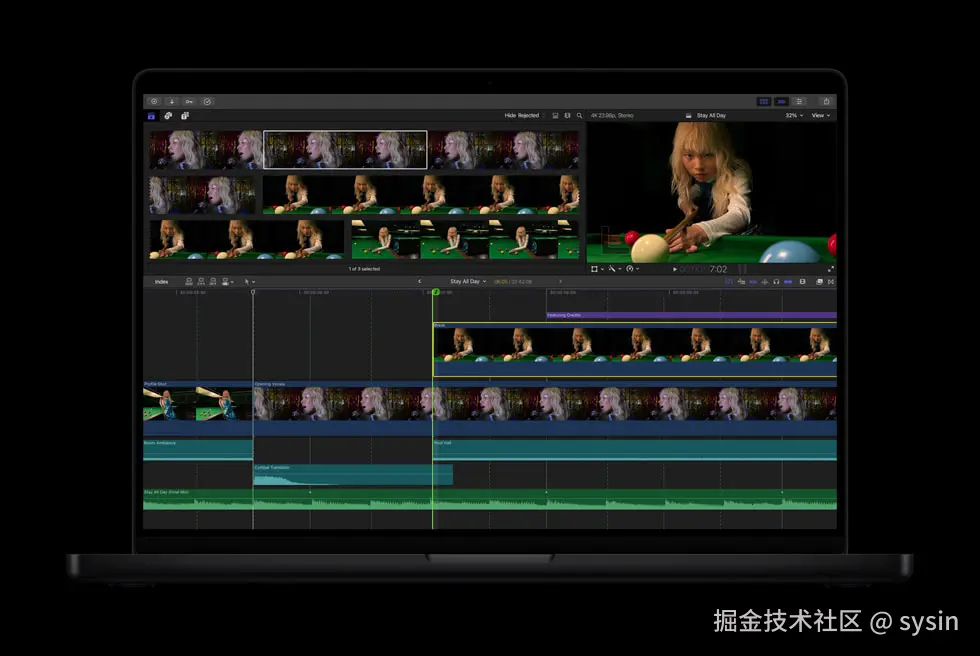Open the Libraries sidebar panel

tap(150, 115)
